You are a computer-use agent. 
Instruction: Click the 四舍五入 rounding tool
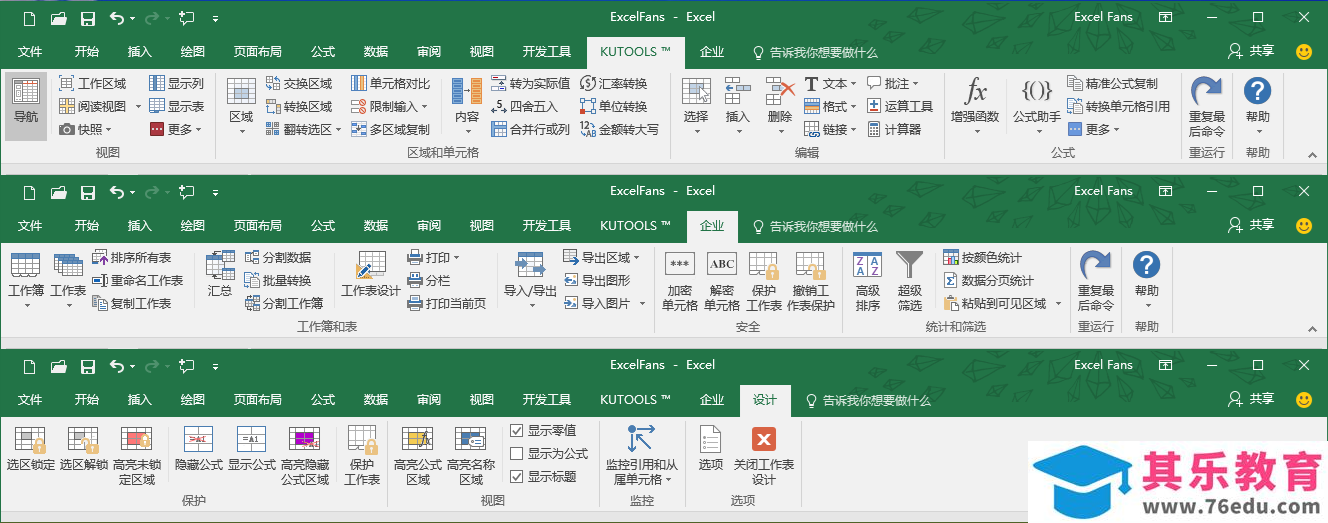click(524, 106)
